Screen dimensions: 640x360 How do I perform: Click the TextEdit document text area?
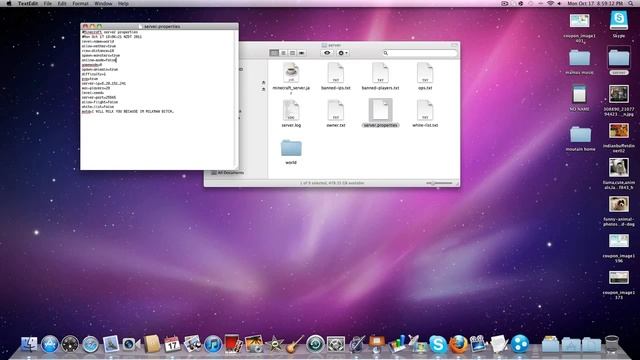point(159,100)
